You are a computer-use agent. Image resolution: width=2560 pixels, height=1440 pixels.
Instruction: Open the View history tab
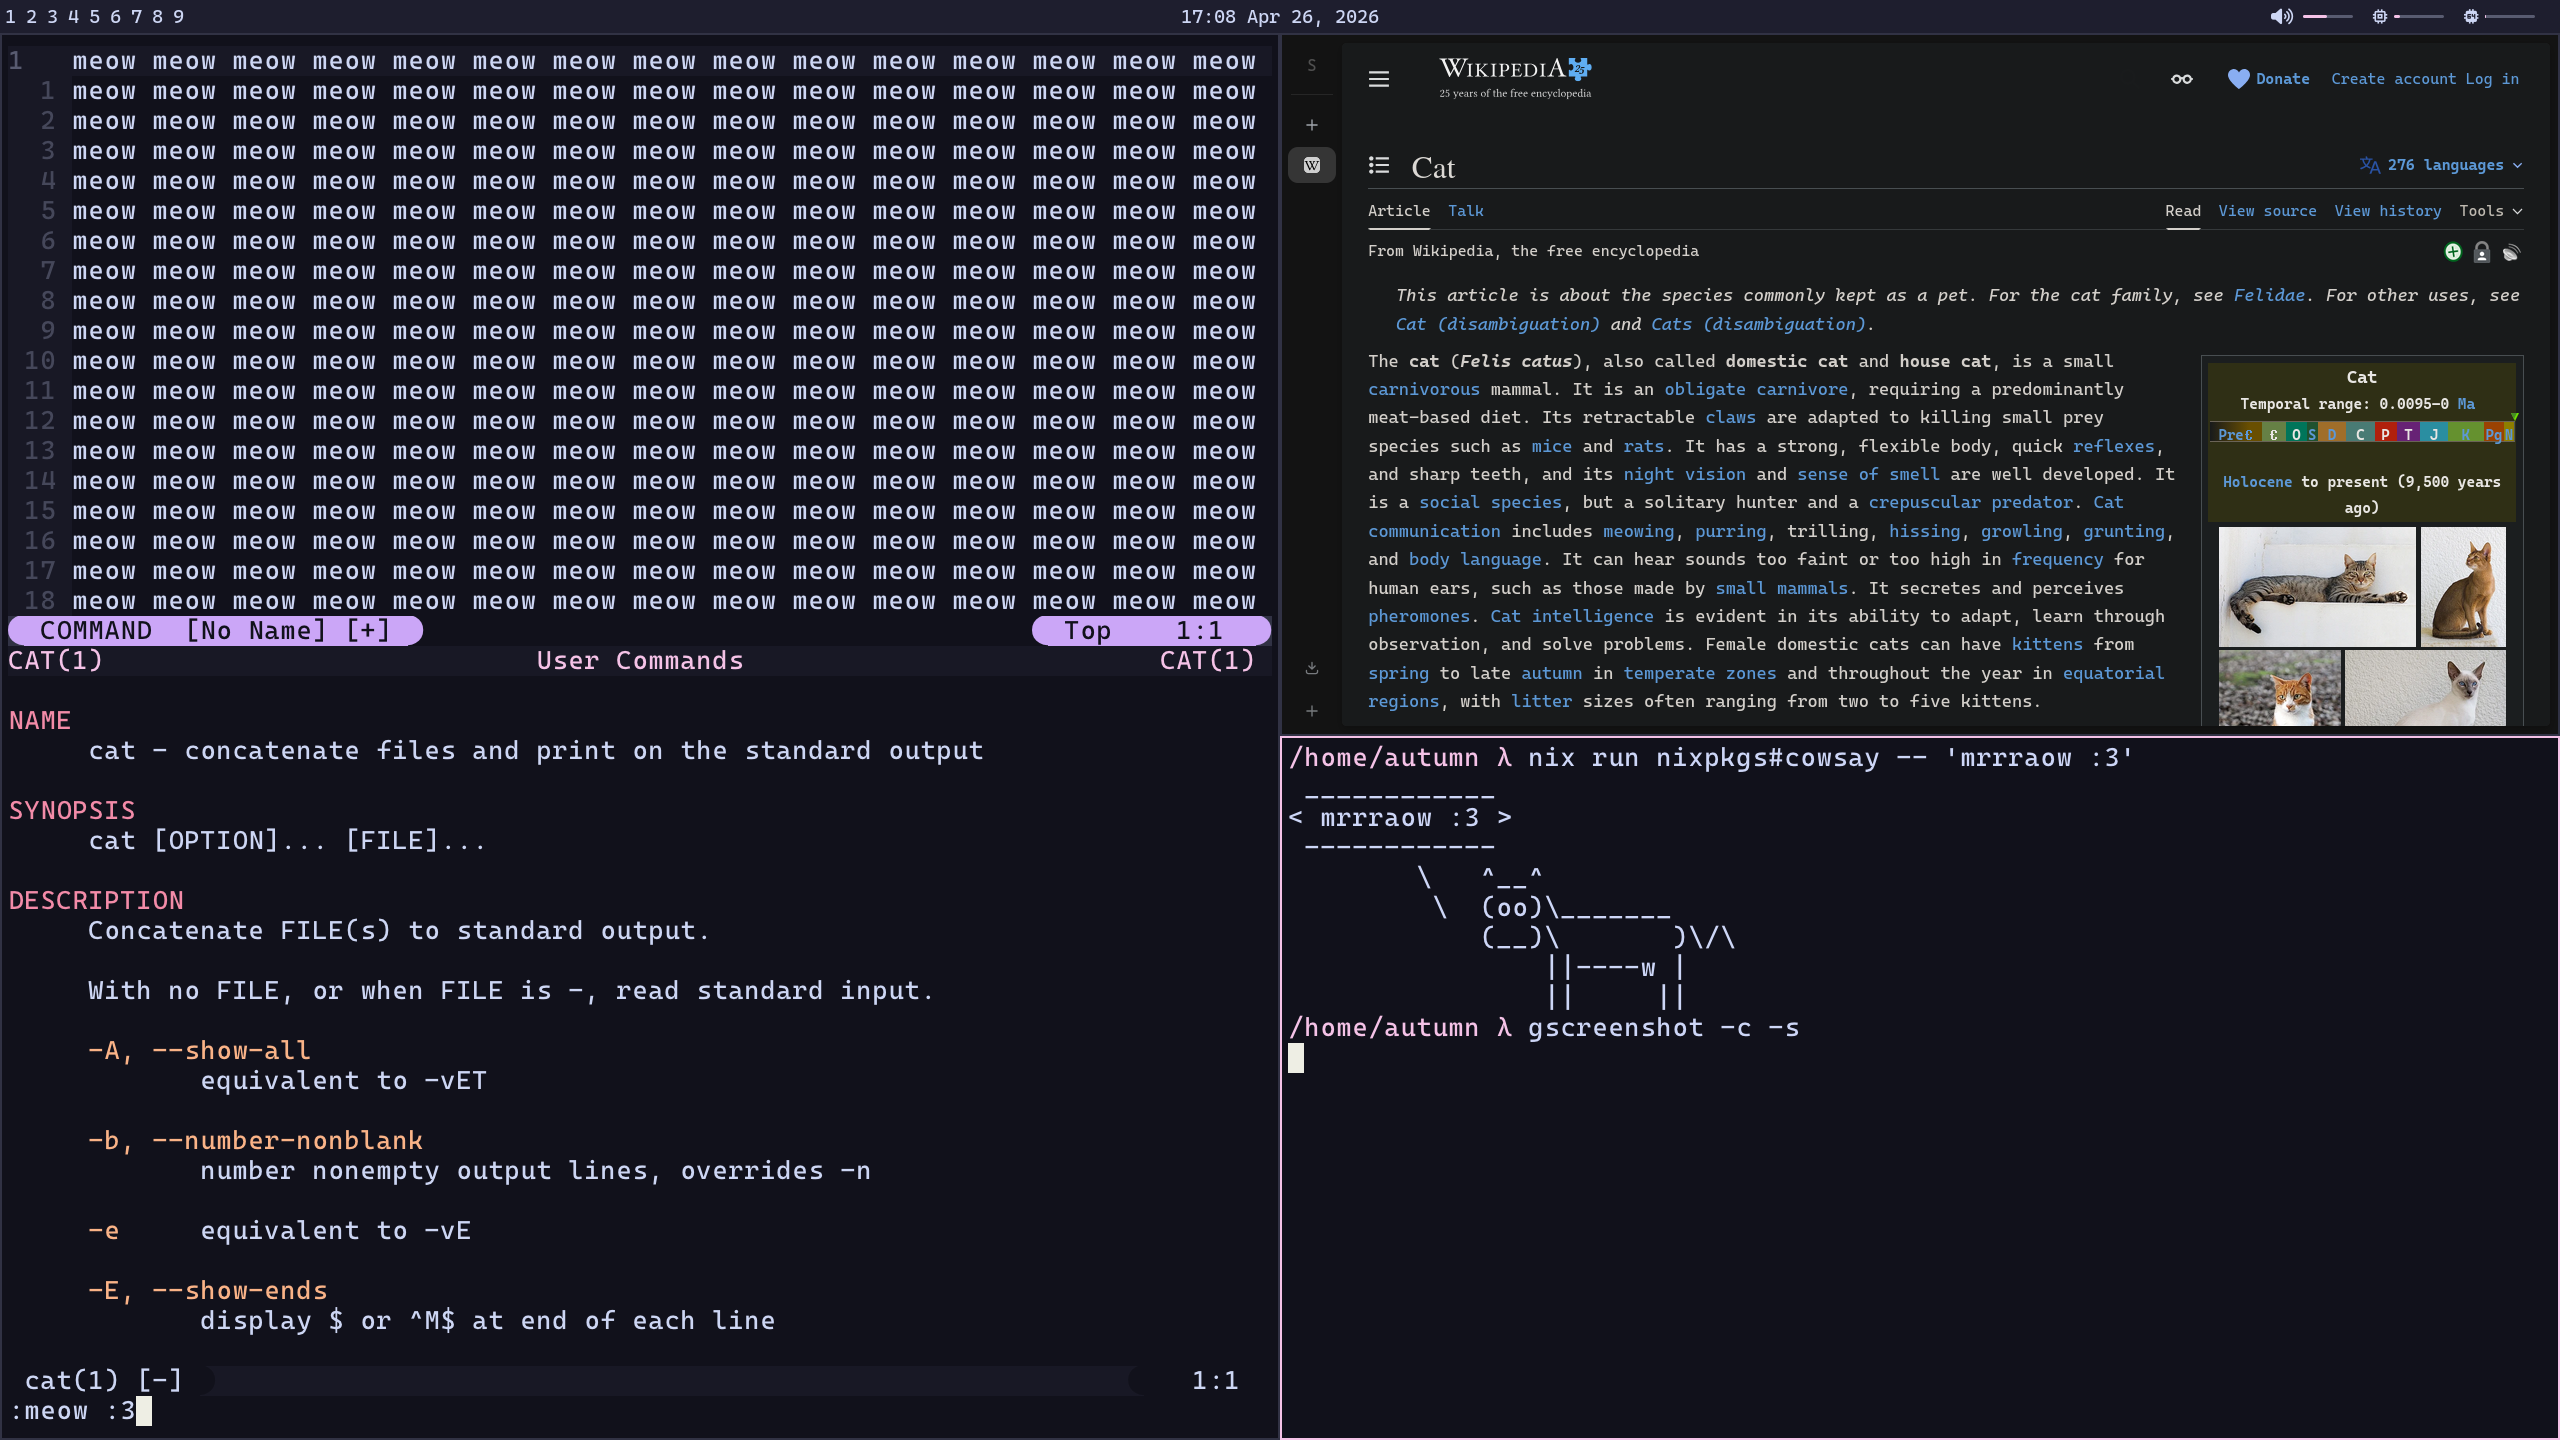coord(2387,211)
